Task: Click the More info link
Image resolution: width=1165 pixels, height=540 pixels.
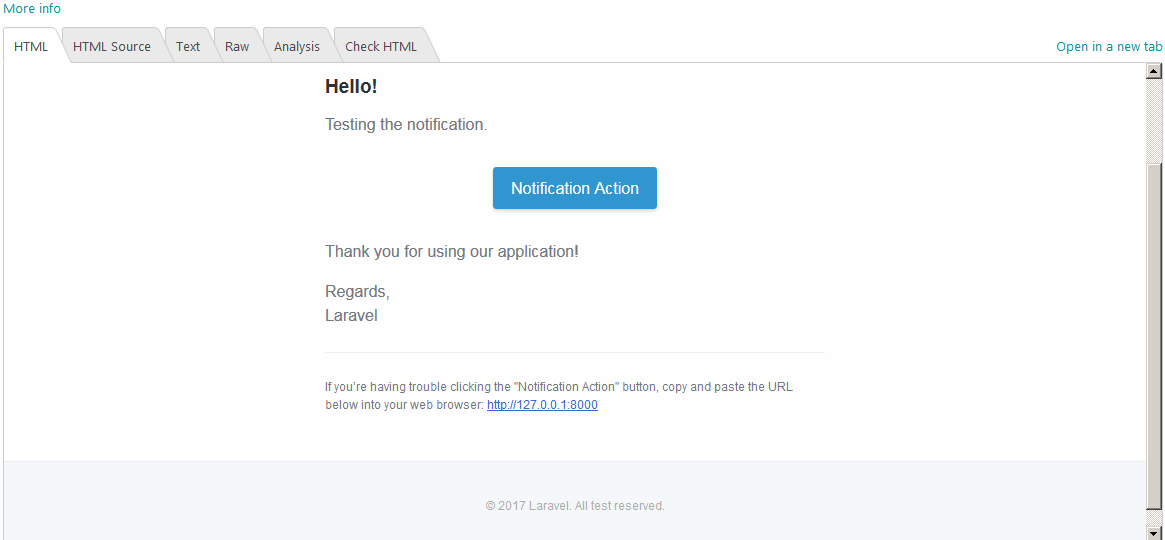Action: (x=32, y=9)
